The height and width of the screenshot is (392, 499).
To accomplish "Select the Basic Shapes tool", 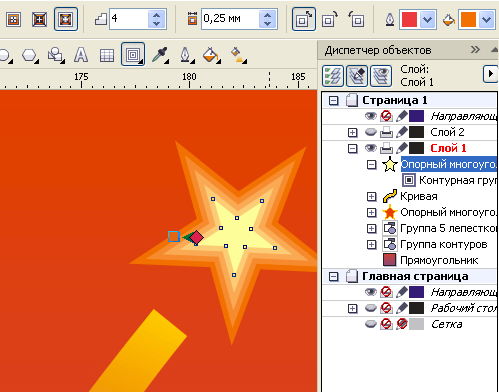I will [55, 55].
